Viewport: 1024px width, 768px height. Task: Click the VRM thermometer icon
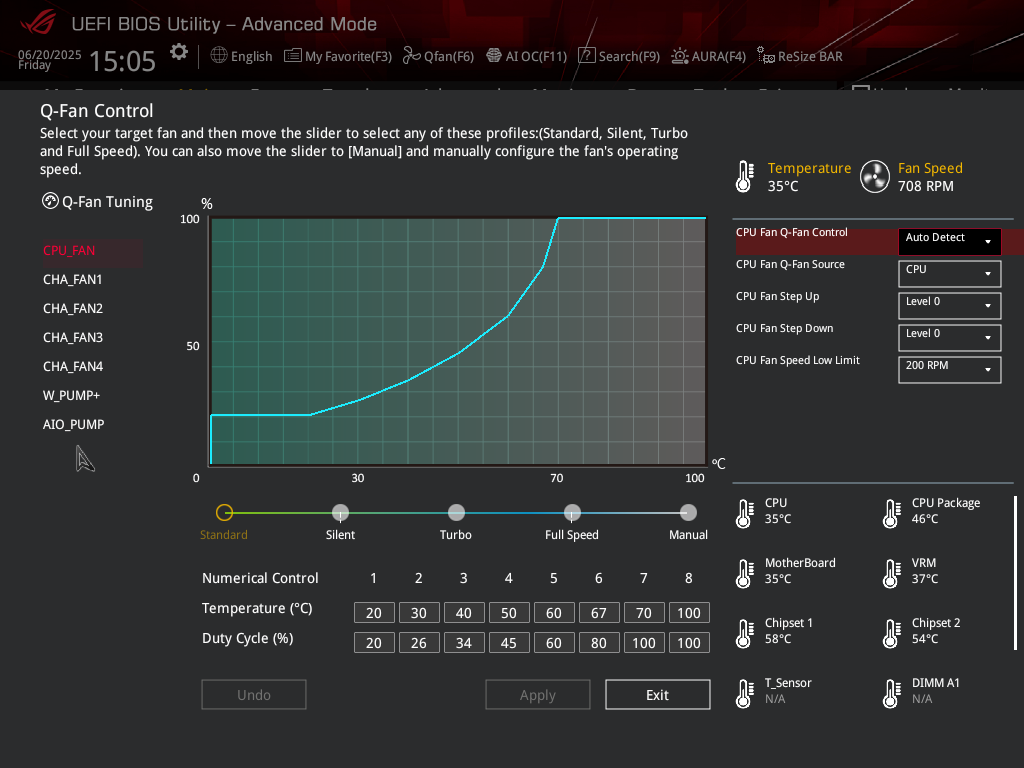[891, 573]
